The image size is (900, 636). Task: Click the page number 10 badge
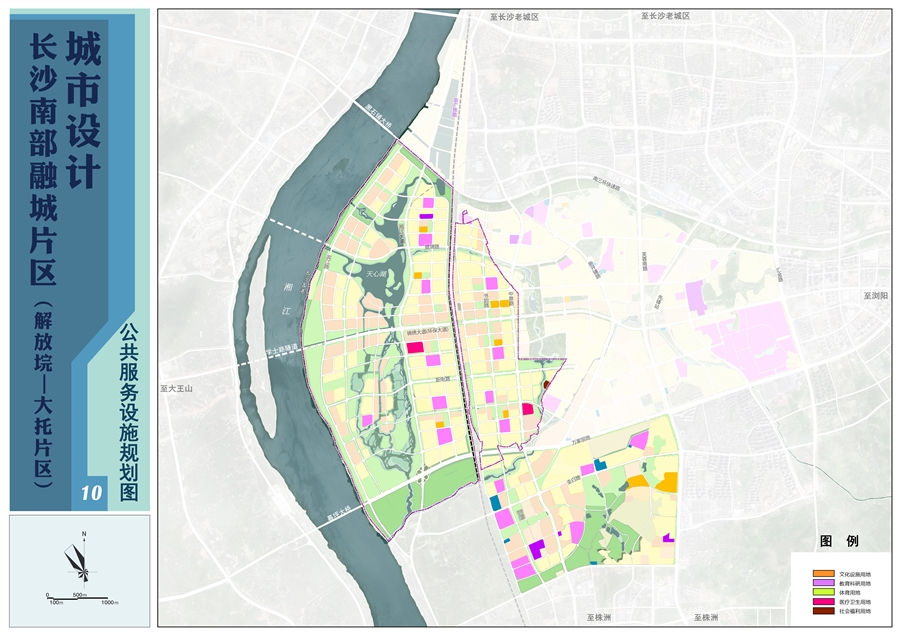(x=91, y=493)
